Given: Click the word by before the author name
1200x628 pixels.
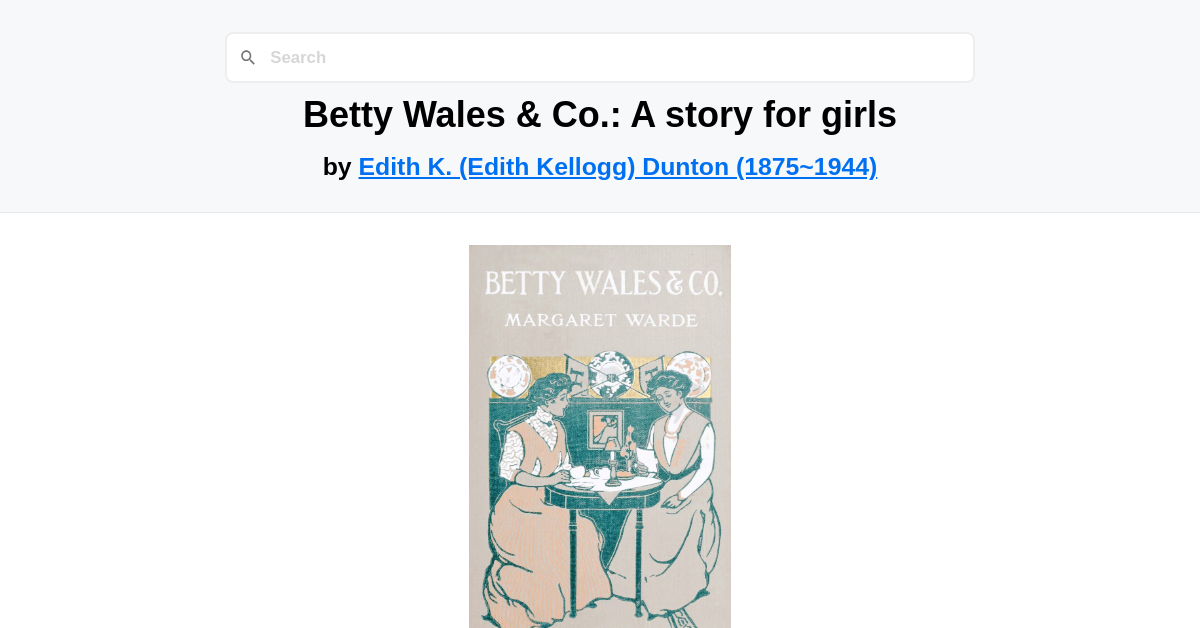Looking at the screenshot, I should click(x=339, y=166).
